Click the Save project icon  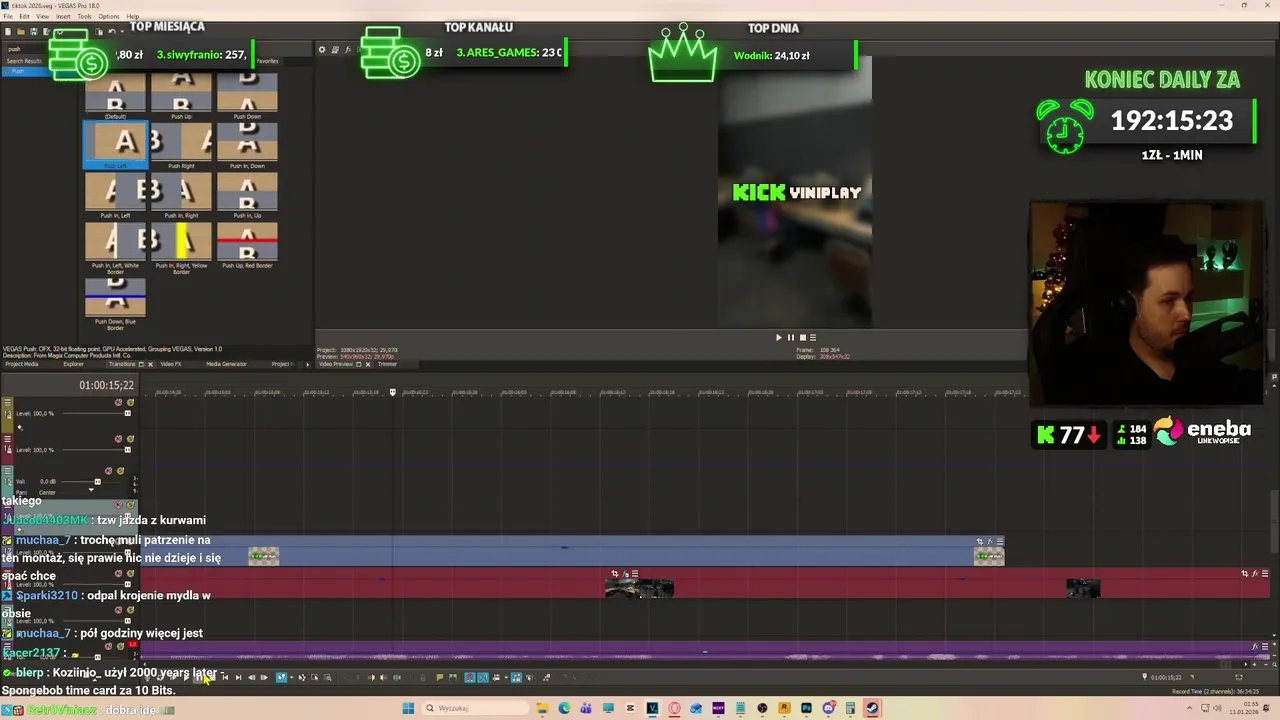pyautogui.click(x=33, y=32)
